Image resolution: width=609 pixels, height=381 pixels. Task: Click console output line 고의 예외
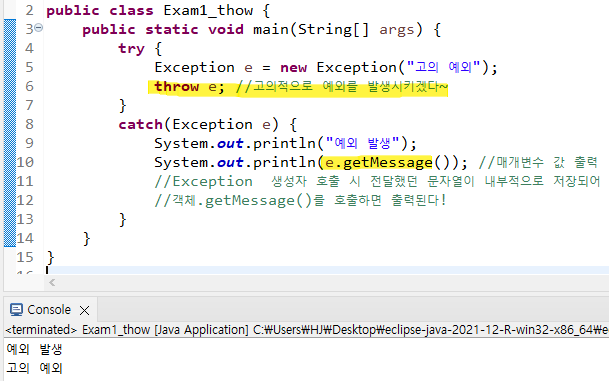tap(35, 367)
